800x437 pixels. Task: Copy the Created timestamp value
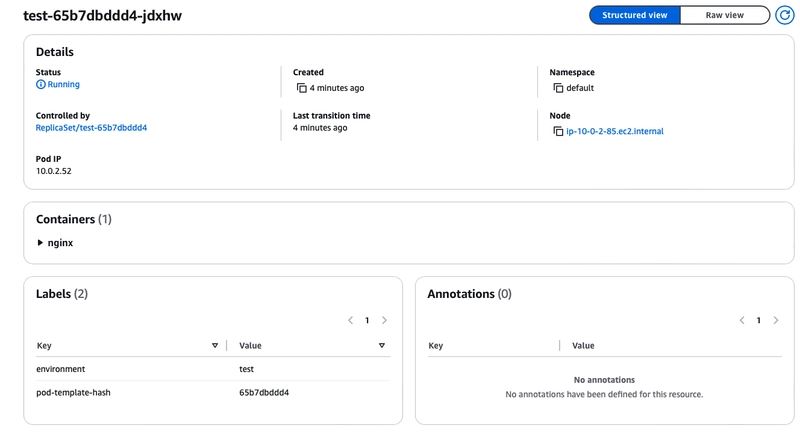coord(301,88)
